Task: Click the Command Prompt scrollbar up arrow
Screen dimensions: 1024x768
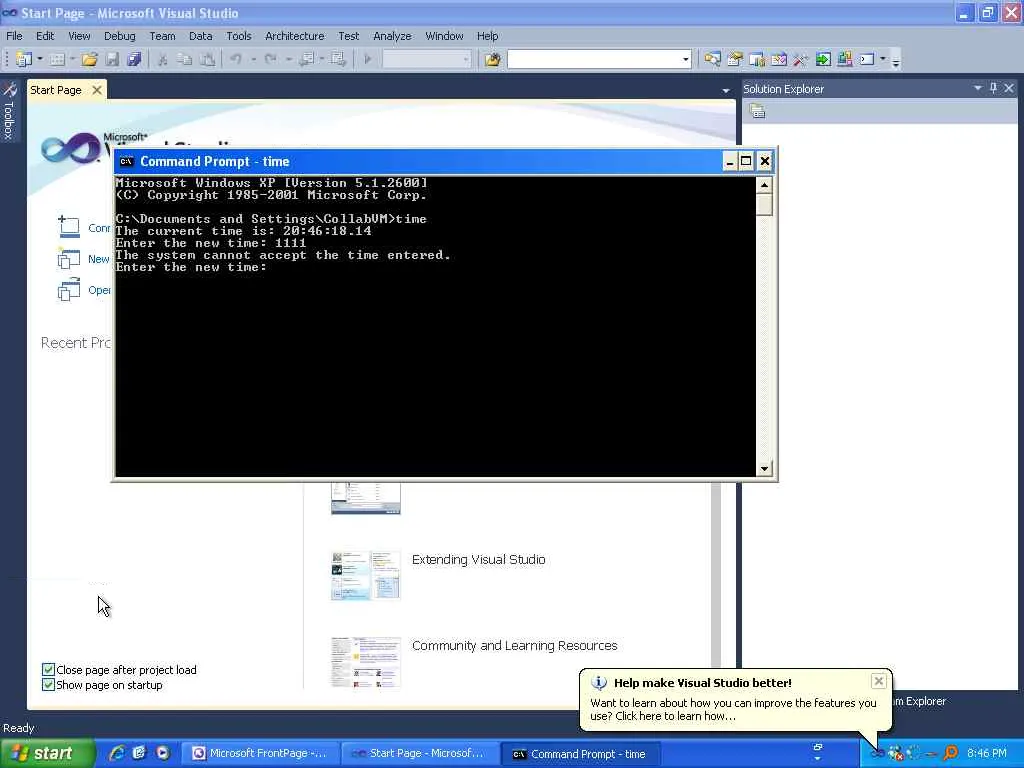Action: (764, 185)
